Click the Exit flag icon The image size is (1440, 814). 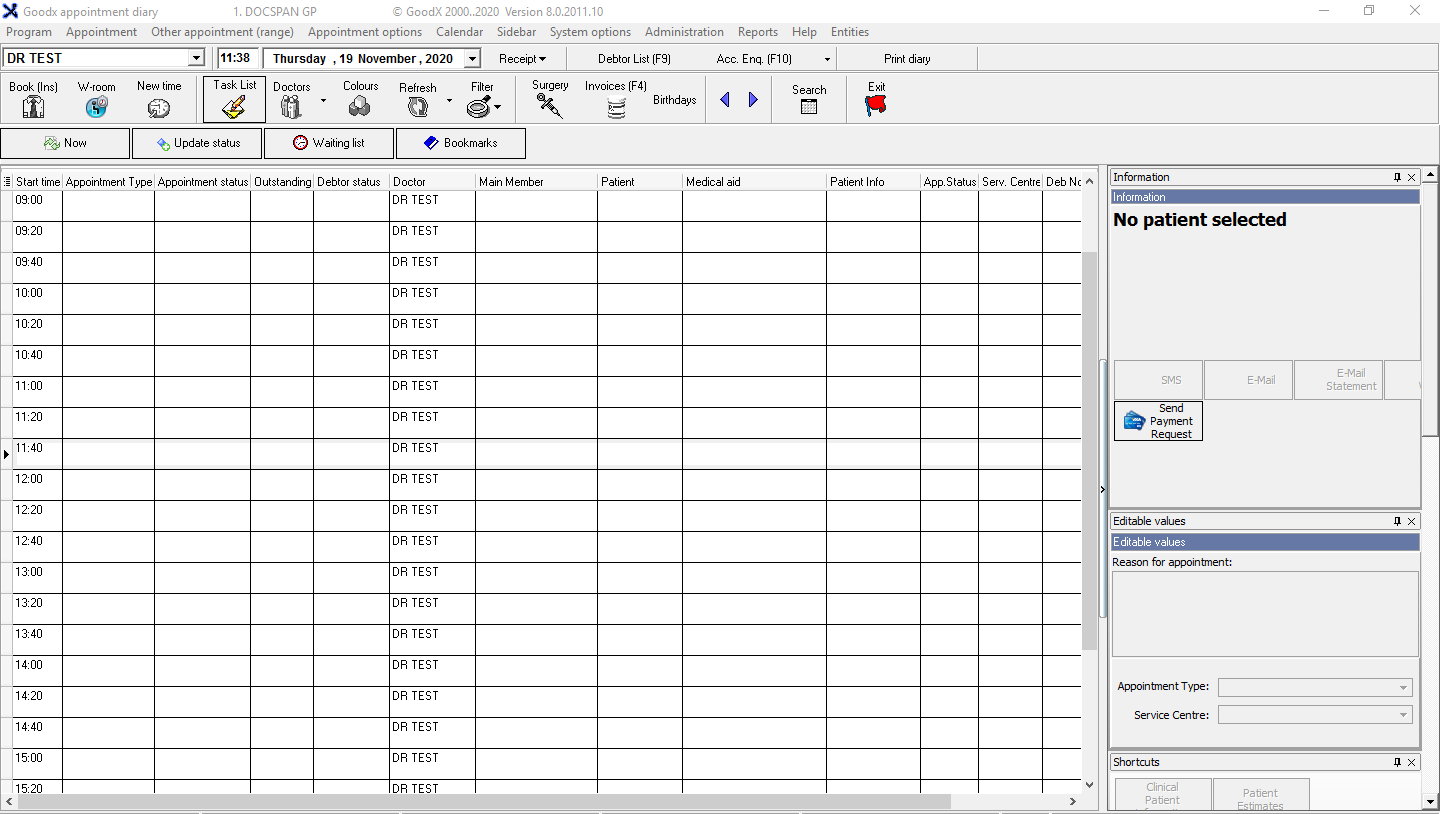876,106
